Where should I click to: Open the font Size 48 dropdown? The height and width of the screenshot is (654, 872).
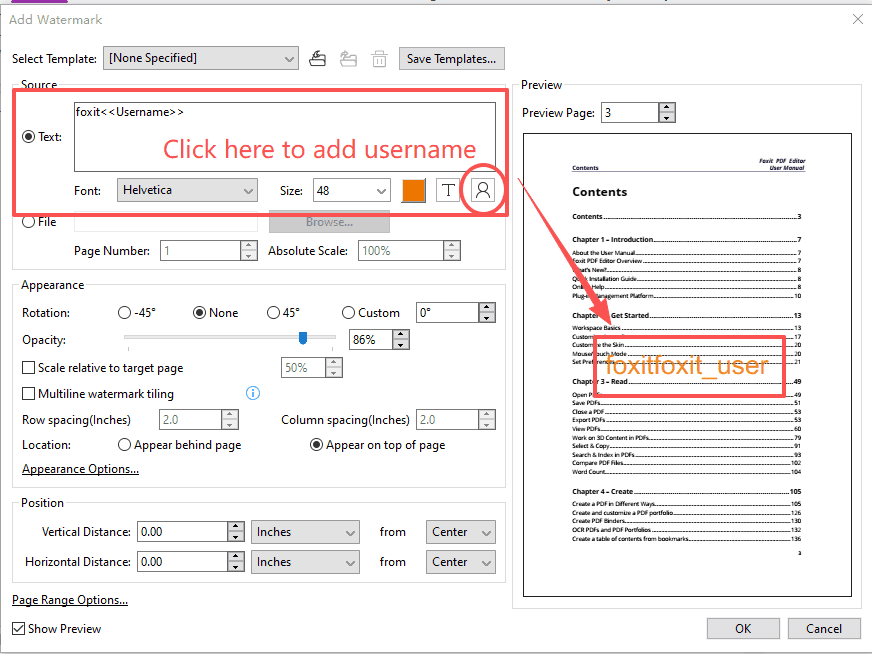[351, 190]
